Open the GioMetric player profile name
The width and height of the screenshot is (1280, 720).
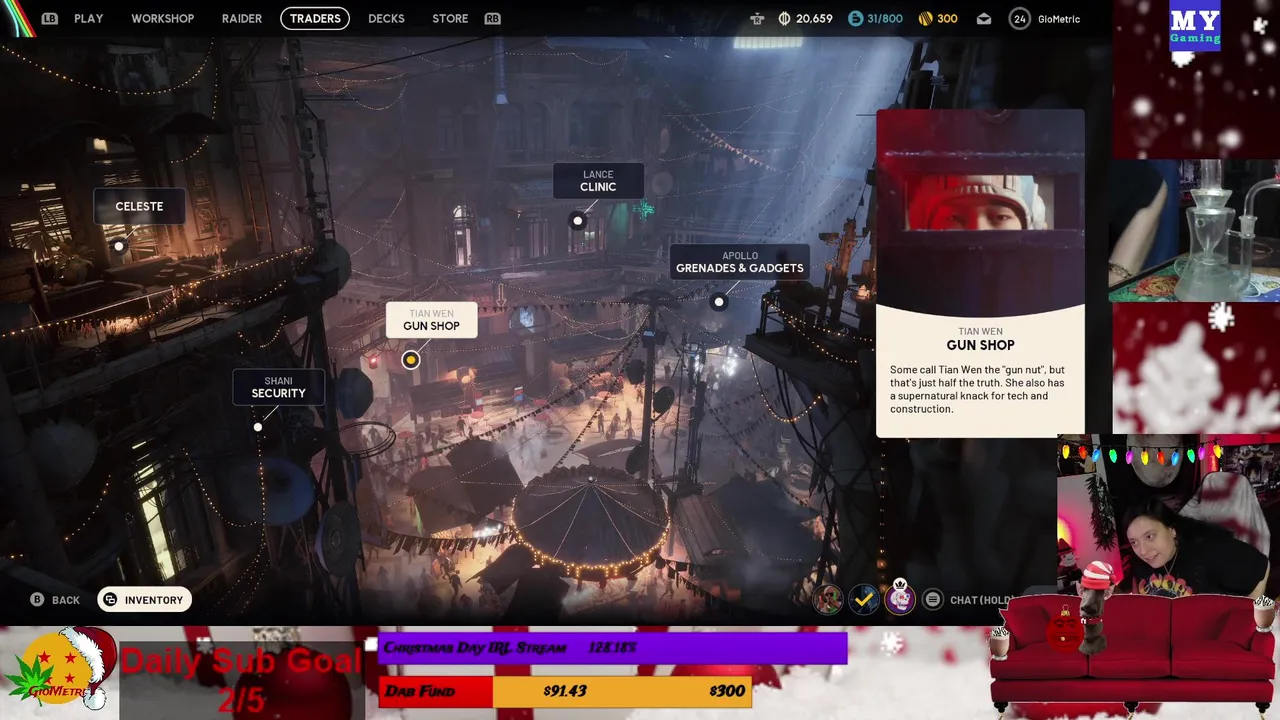1059,18
